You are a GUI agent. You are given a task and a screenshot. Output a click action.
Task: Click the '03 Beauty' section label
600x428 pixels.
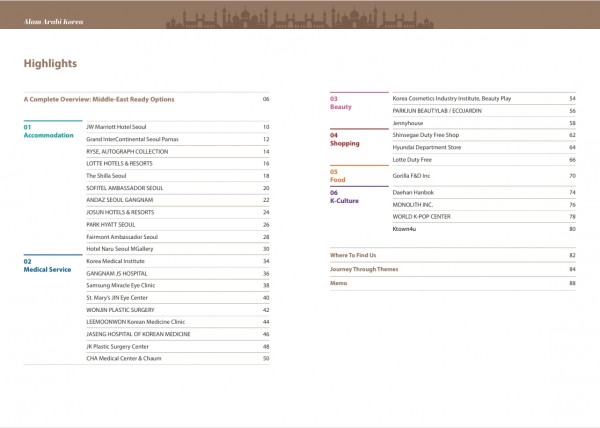pyautogui.click(x=341, y=103)
